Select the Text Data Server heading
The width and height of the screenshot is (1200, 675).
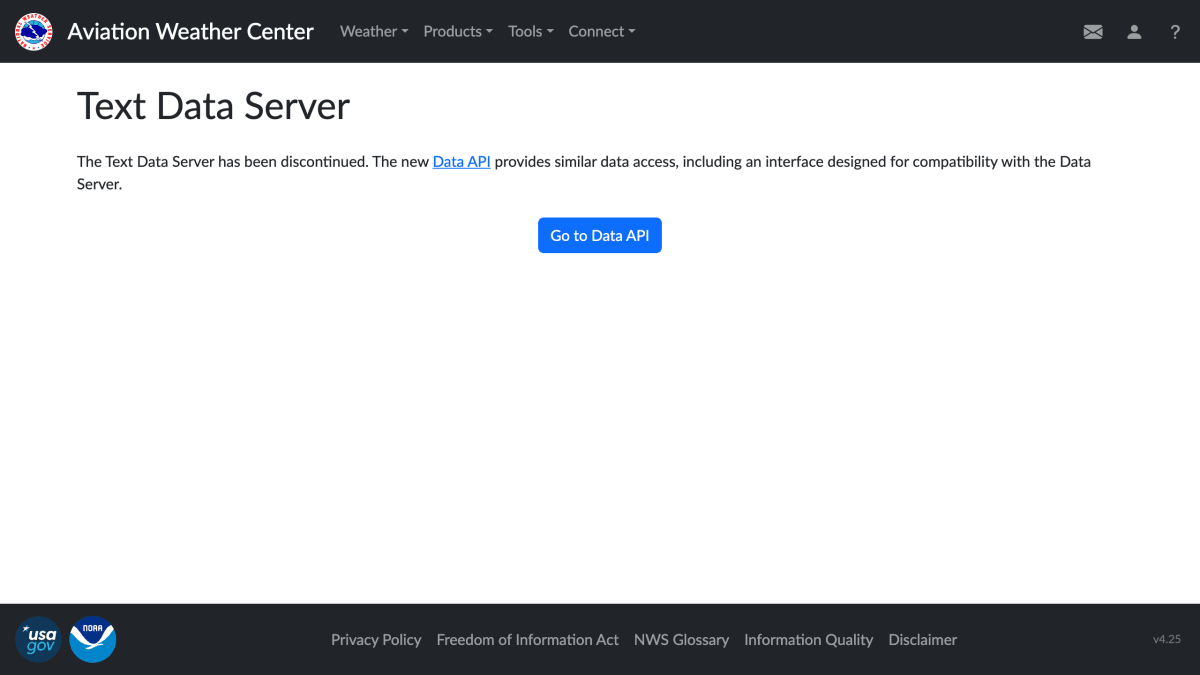coord(214,106)
